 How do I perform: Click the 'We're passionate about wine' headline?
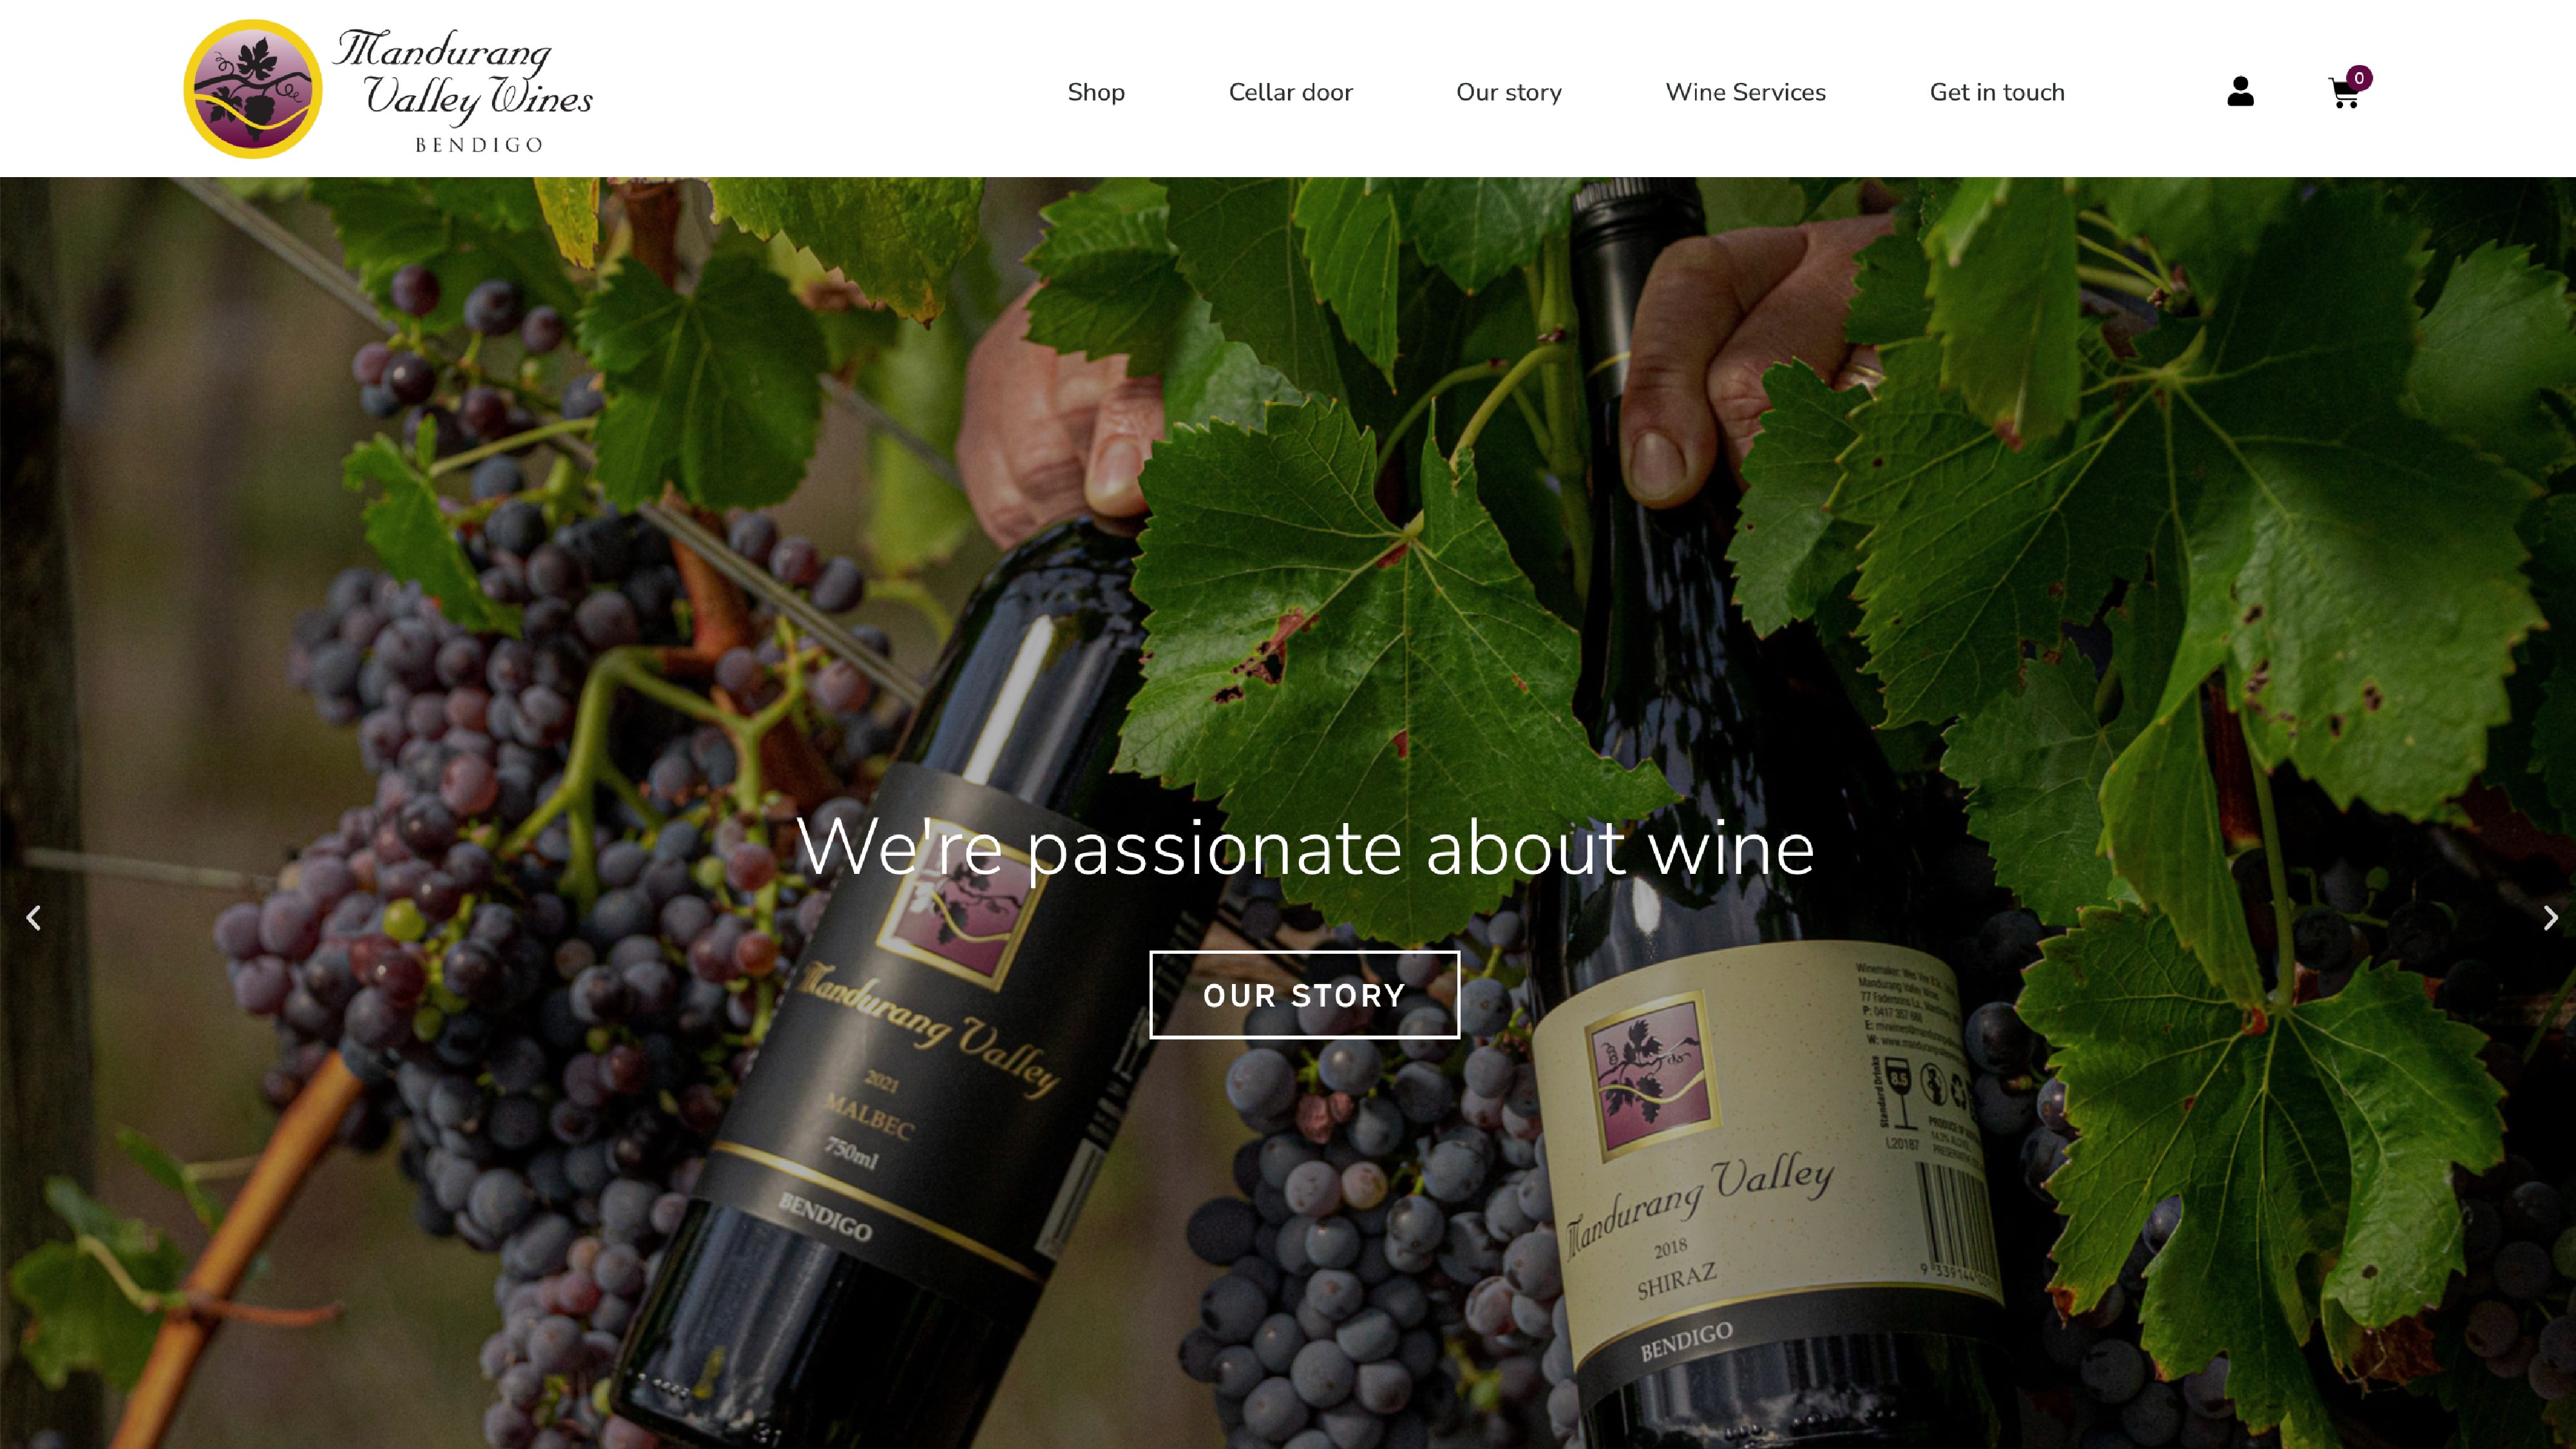[1304, 848]
